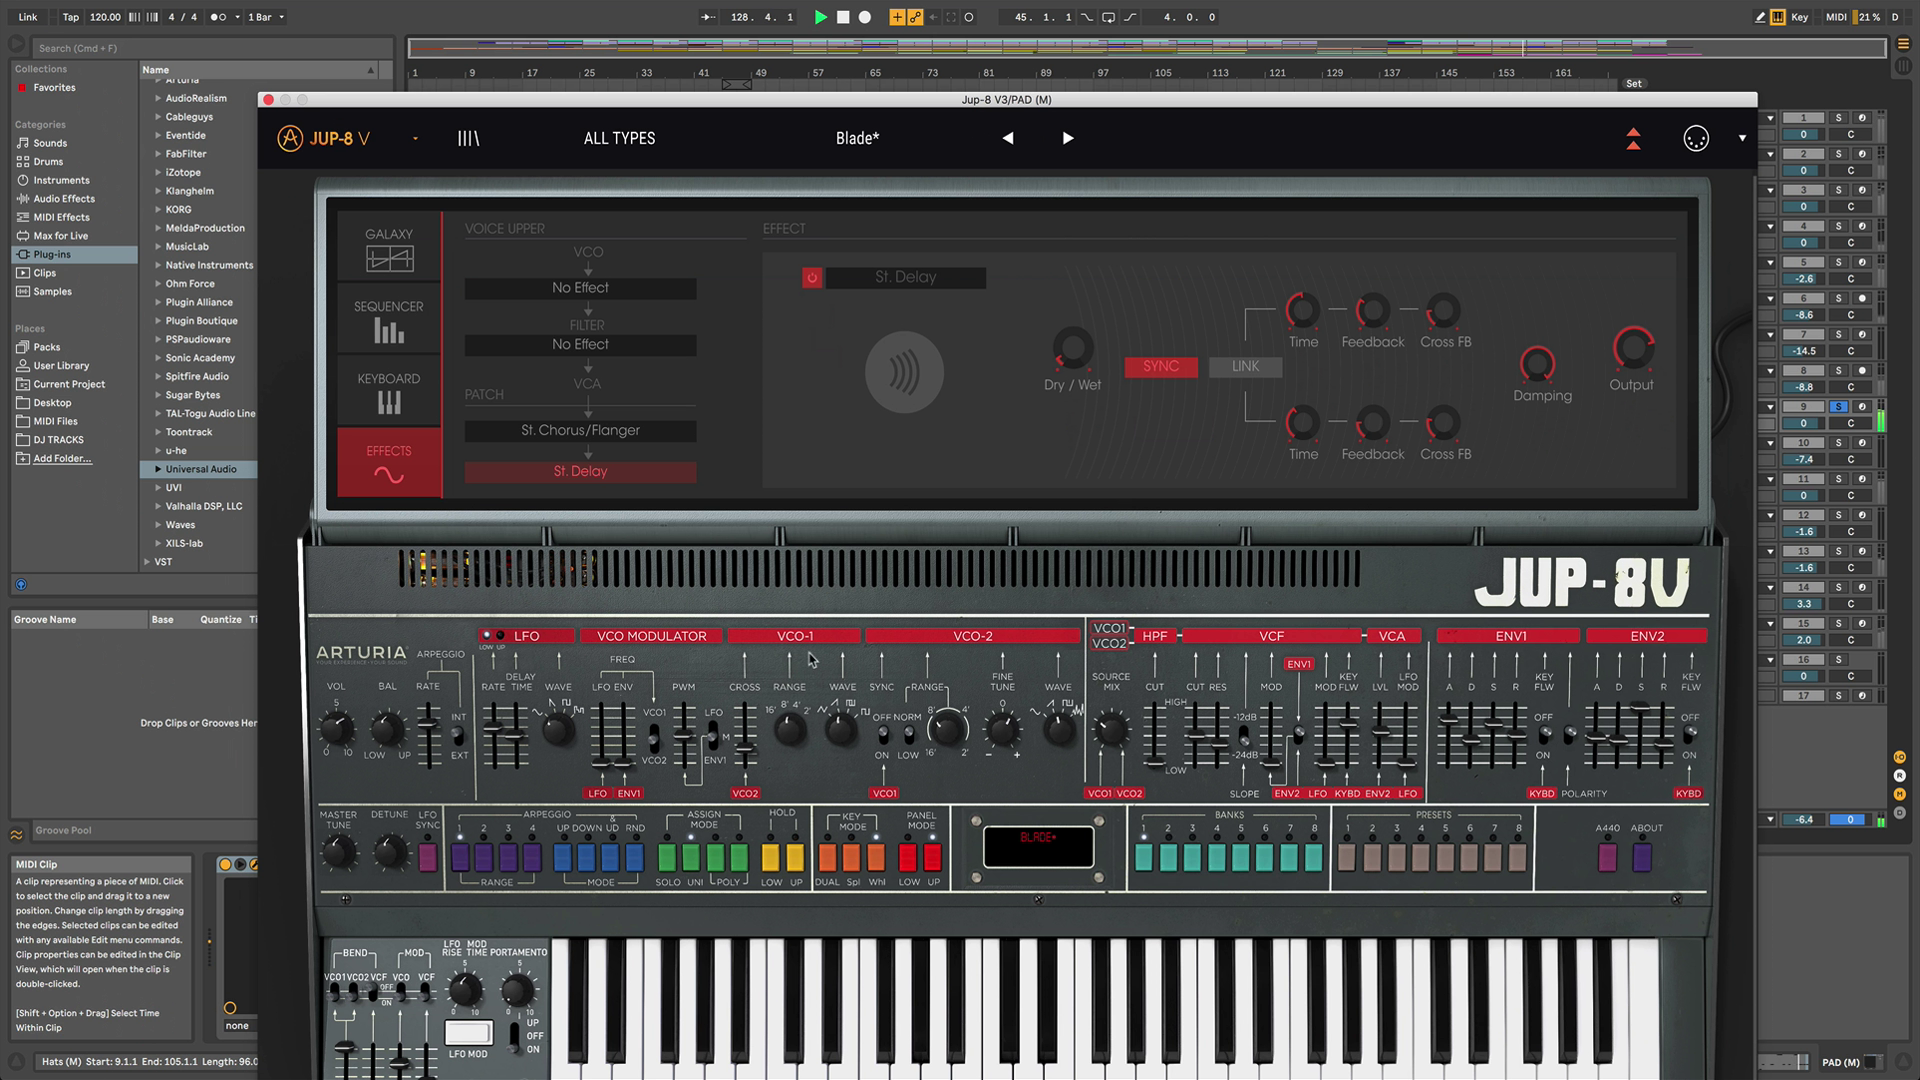This screenshot has width=1920, height=1080.
Task: Open the FILTER No Effect slot dropdown
Action: click(580, 345)
